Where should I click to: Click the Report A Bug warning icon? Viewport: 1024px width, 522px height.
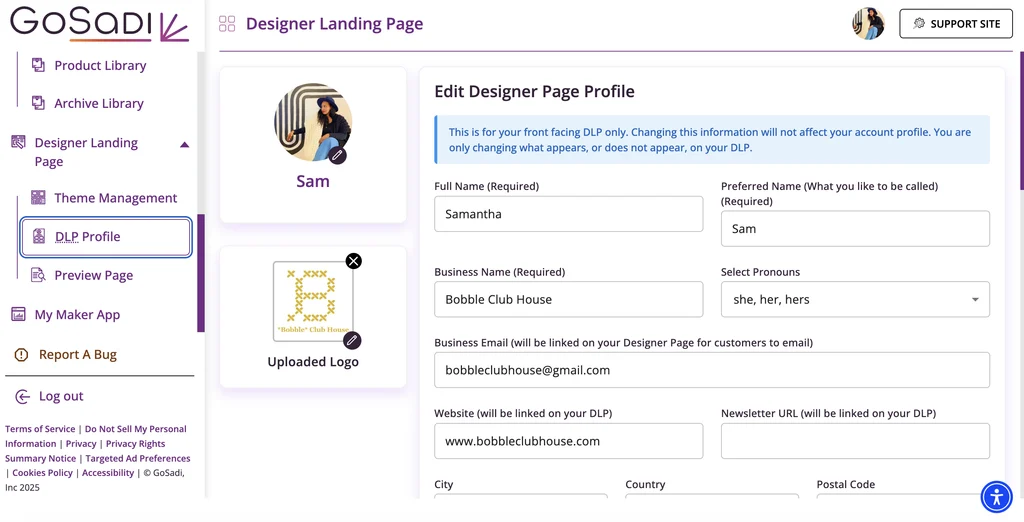click(20, 355)
